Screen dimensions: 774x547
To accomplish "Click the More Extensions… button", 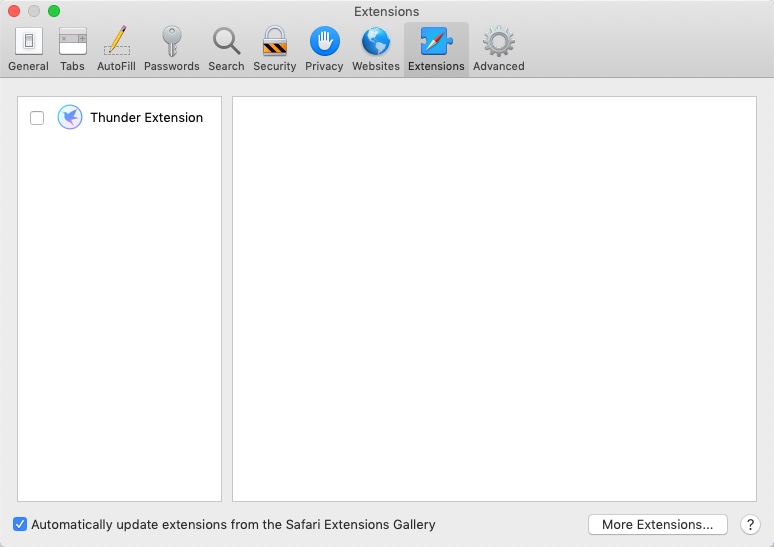I will coord(658,524).
